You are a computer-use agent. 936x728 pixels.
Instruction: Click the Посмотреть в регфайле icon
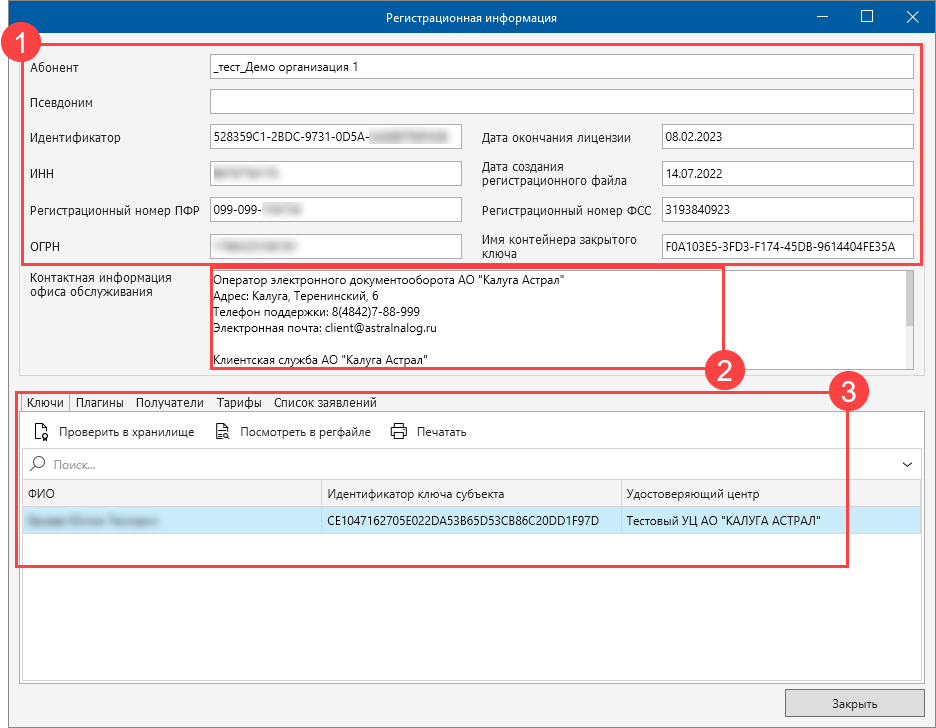point(218,432)
